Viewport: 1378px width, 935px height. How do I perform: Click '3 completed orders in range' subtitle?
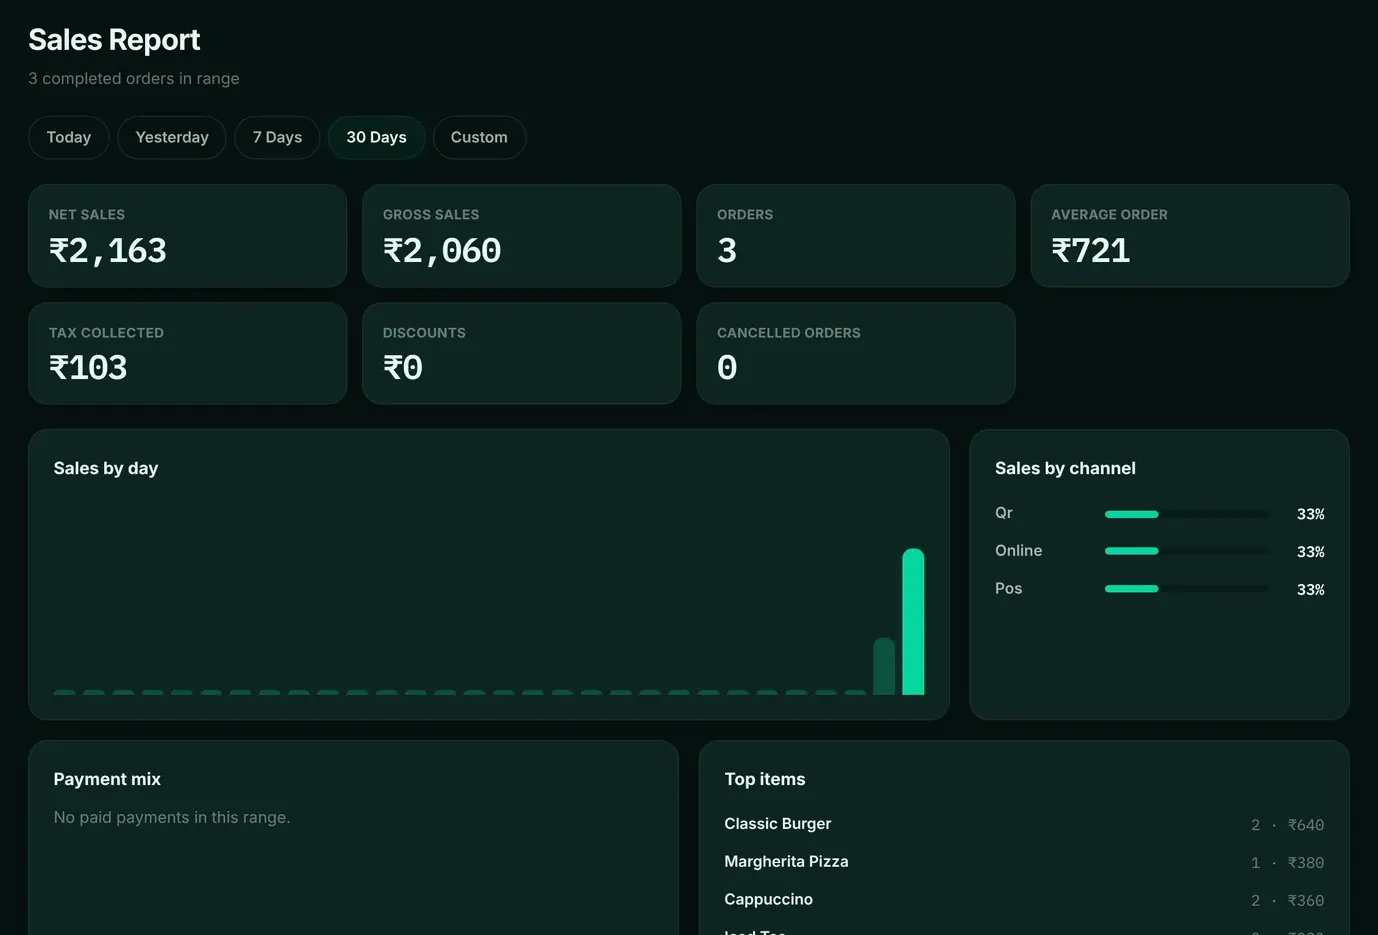[x=134, y=78]
